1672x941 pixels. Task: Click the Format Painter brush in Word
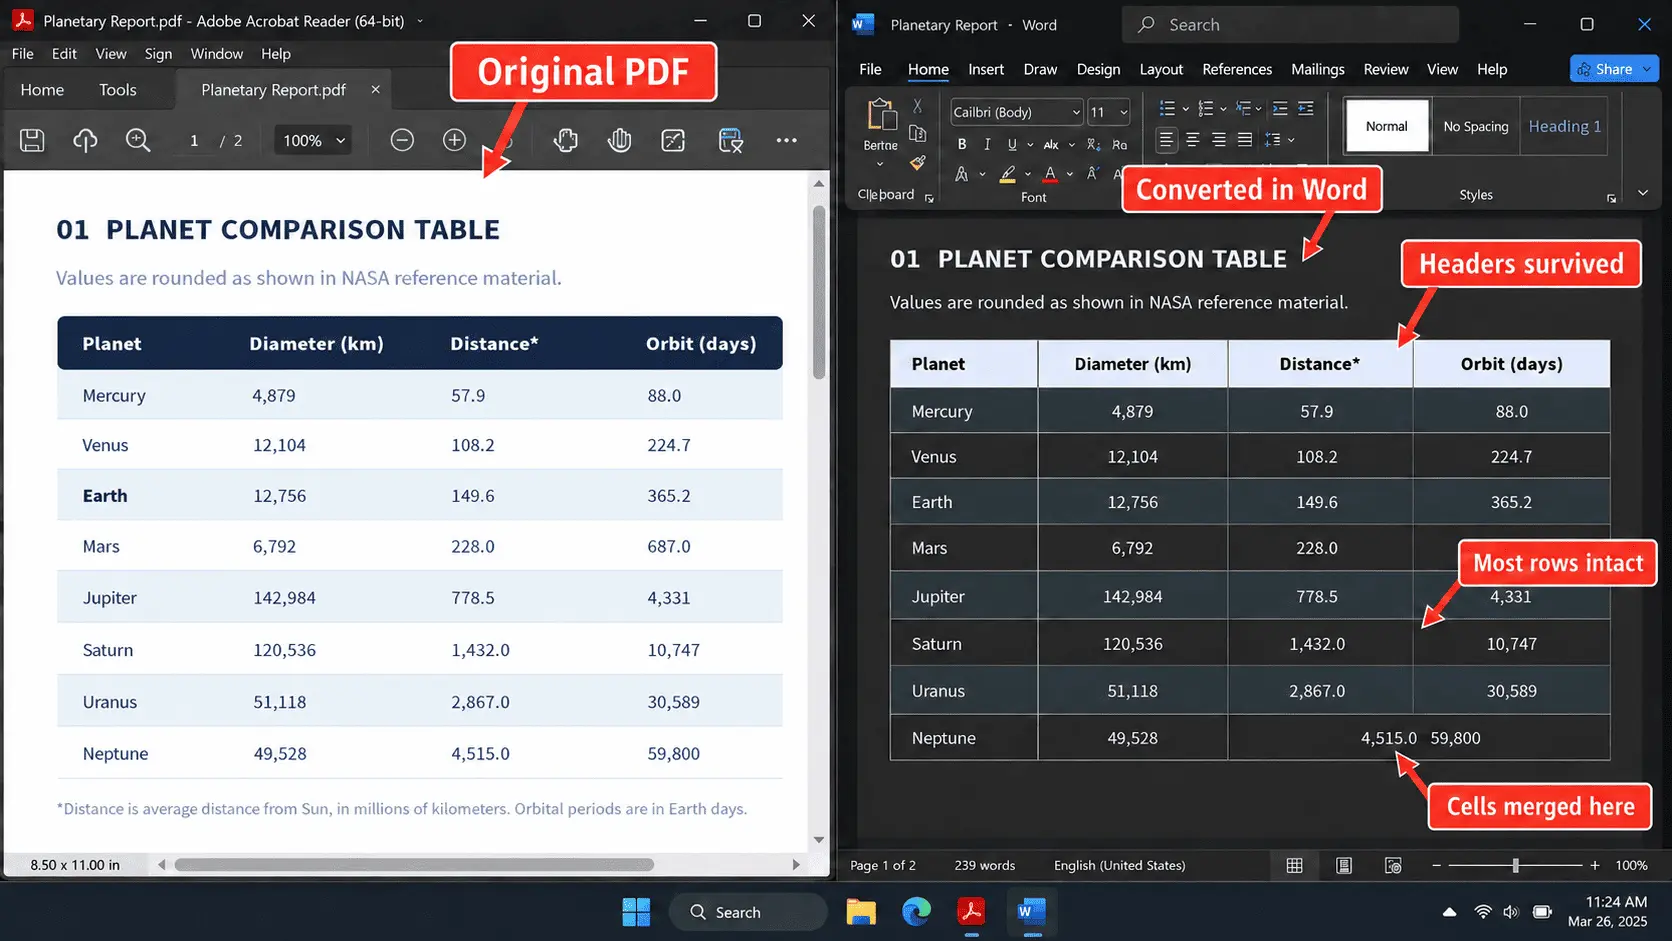point(918,162)
